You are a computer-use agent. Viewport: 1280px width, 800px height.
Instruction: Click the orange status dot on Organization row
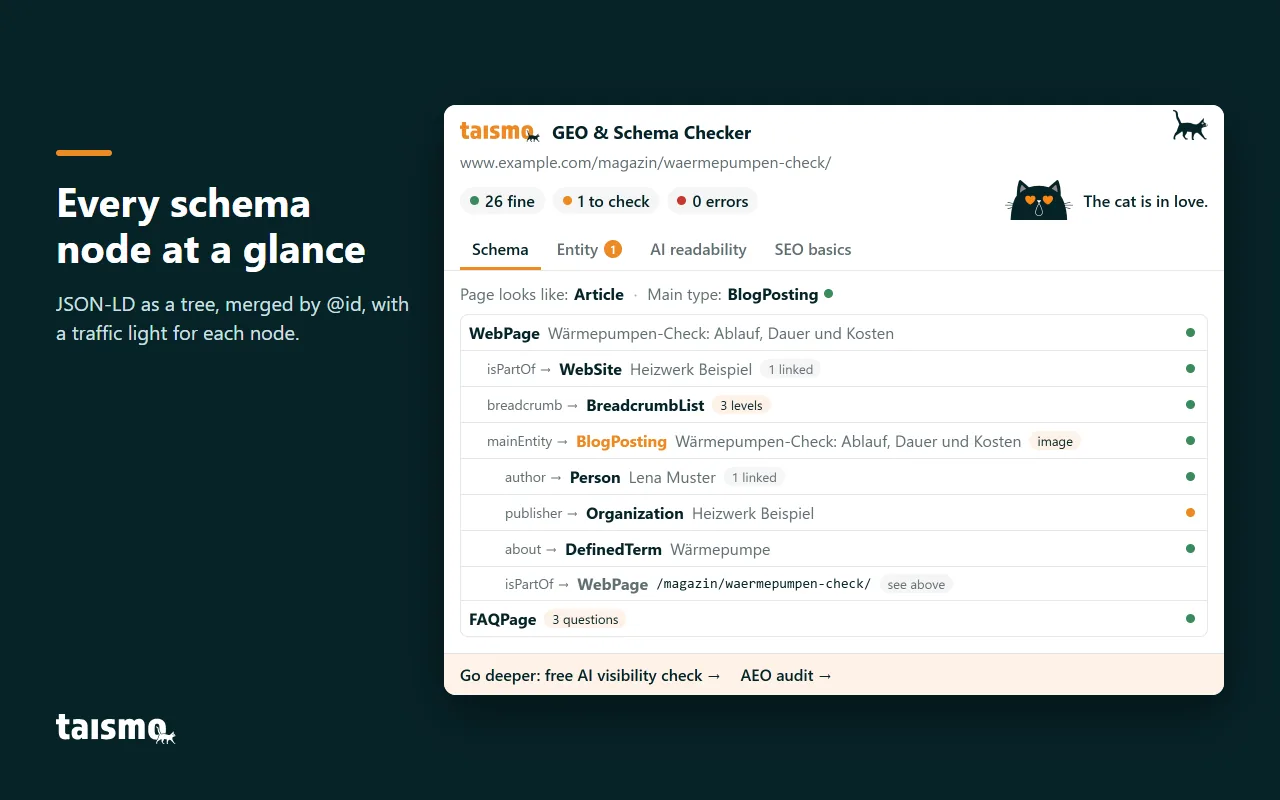(1190, 513)
